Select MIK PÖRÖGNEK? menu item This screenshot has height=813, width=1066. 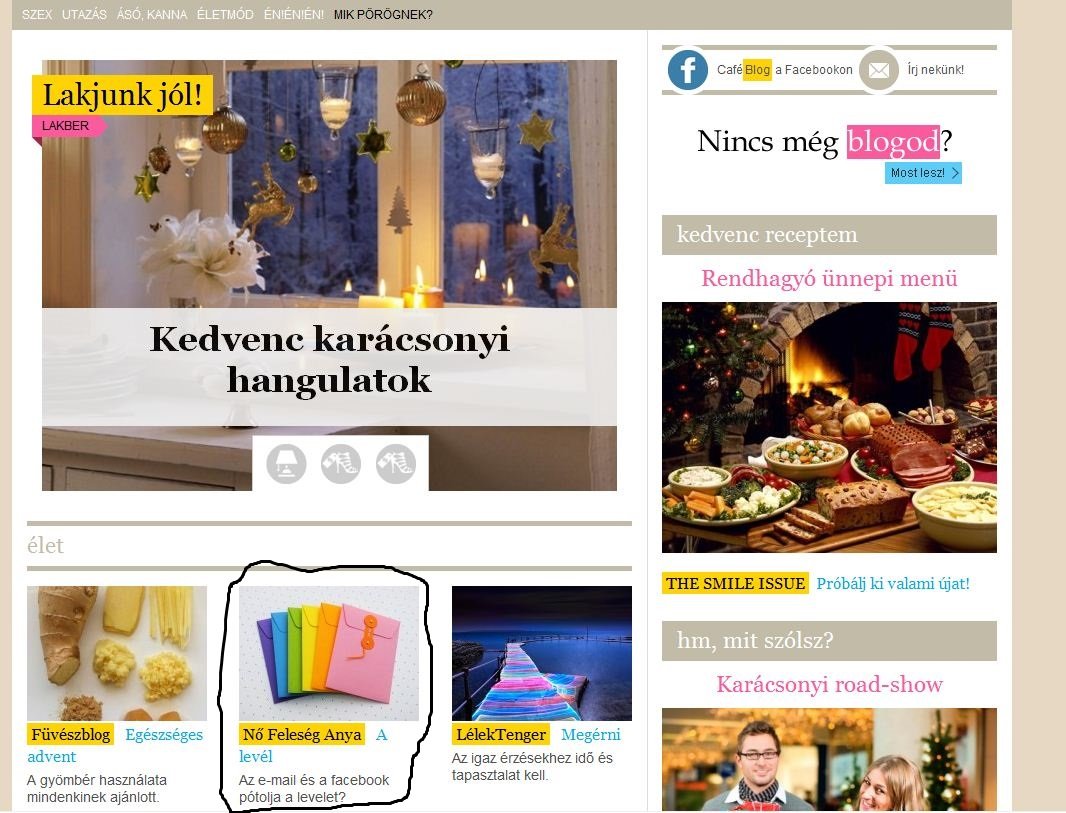[383, 14]
